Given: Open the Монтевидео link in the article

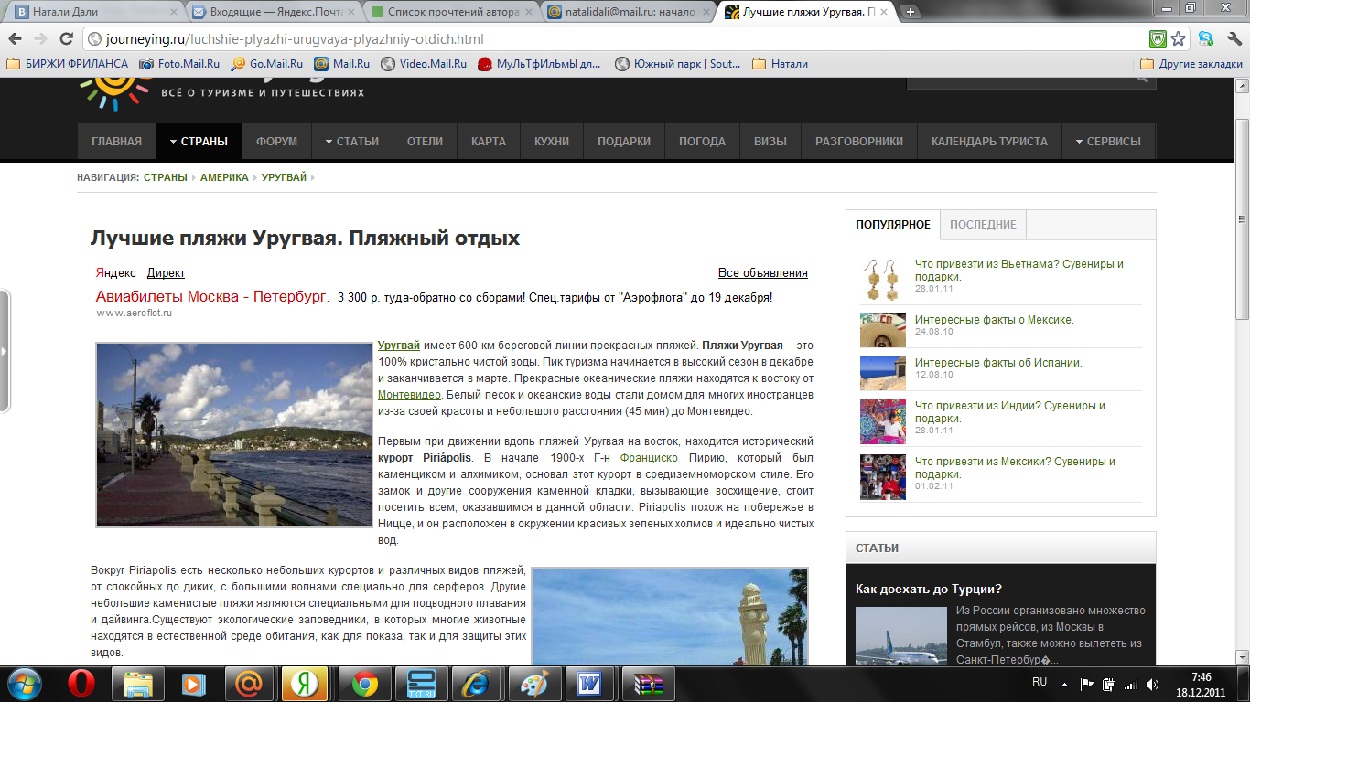Looking at the screenshot, I should pos(410,395).
